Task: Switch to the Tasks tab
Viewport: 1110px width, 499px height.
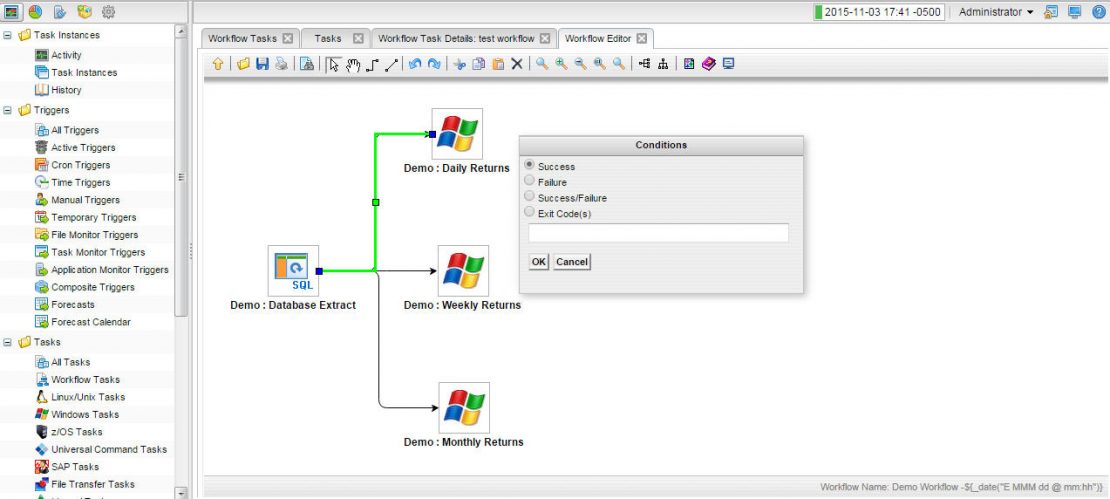Action: coord(328,38)
